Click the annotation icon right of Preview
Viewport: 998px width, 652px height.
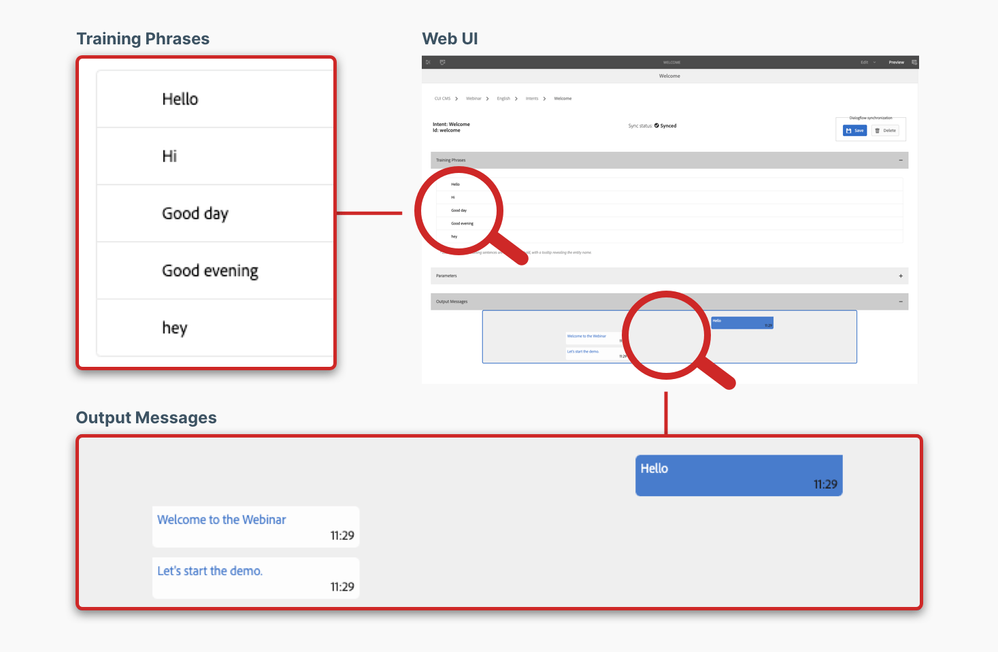tap(914, 62)
